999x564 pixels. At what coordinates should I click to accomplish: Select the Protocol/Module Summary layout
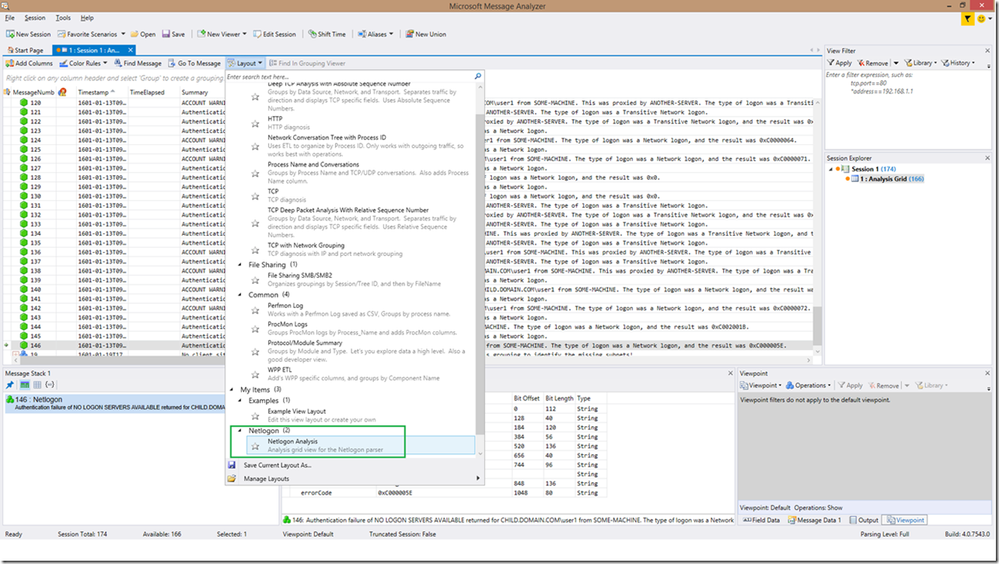coord(361,351)
